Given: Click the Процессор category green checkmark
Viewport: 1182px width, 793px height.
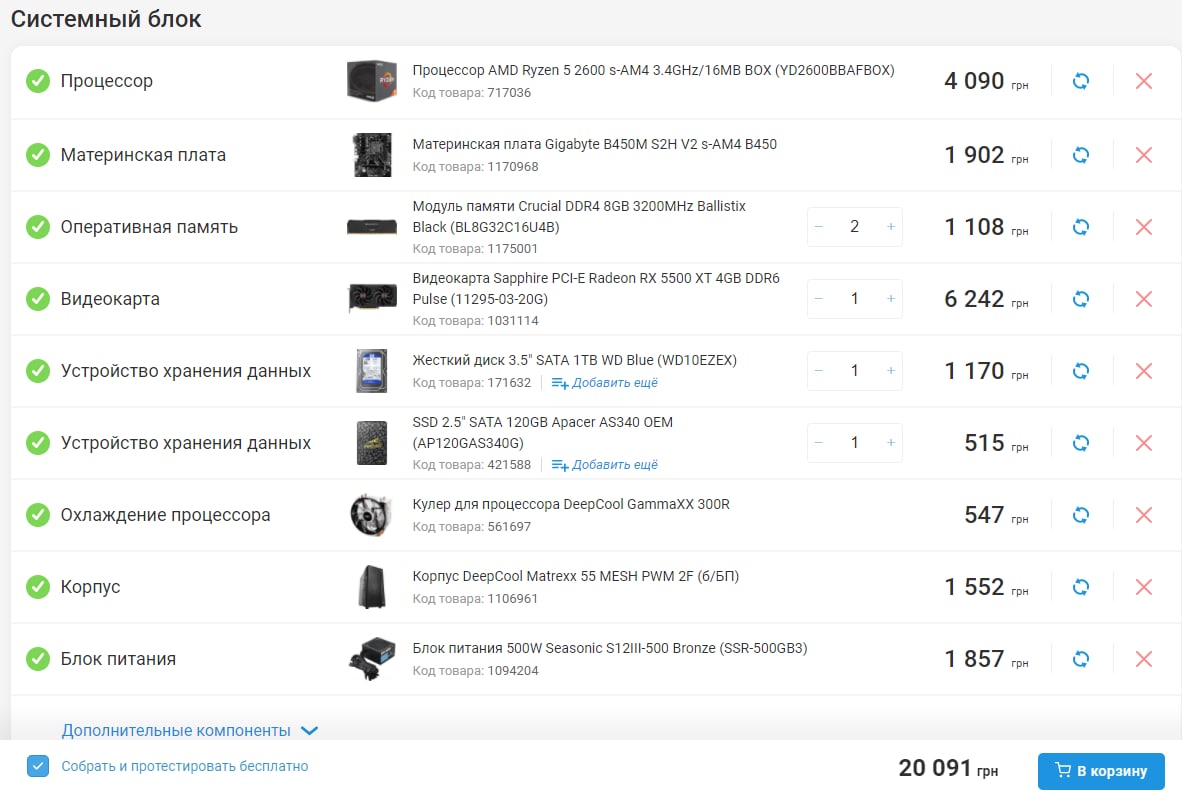Looking at the screenshot, I should [x=38, y=81].
